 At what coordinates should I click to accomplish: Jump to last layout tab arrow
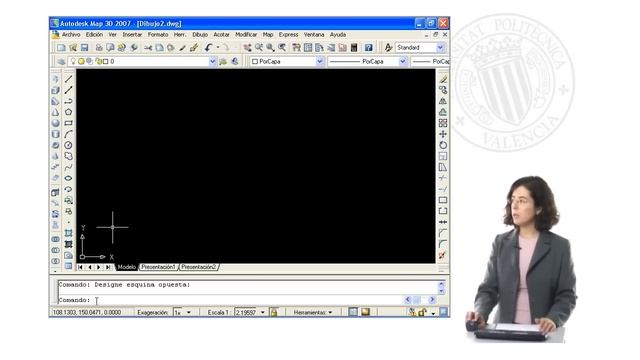[x=108, y=267]
